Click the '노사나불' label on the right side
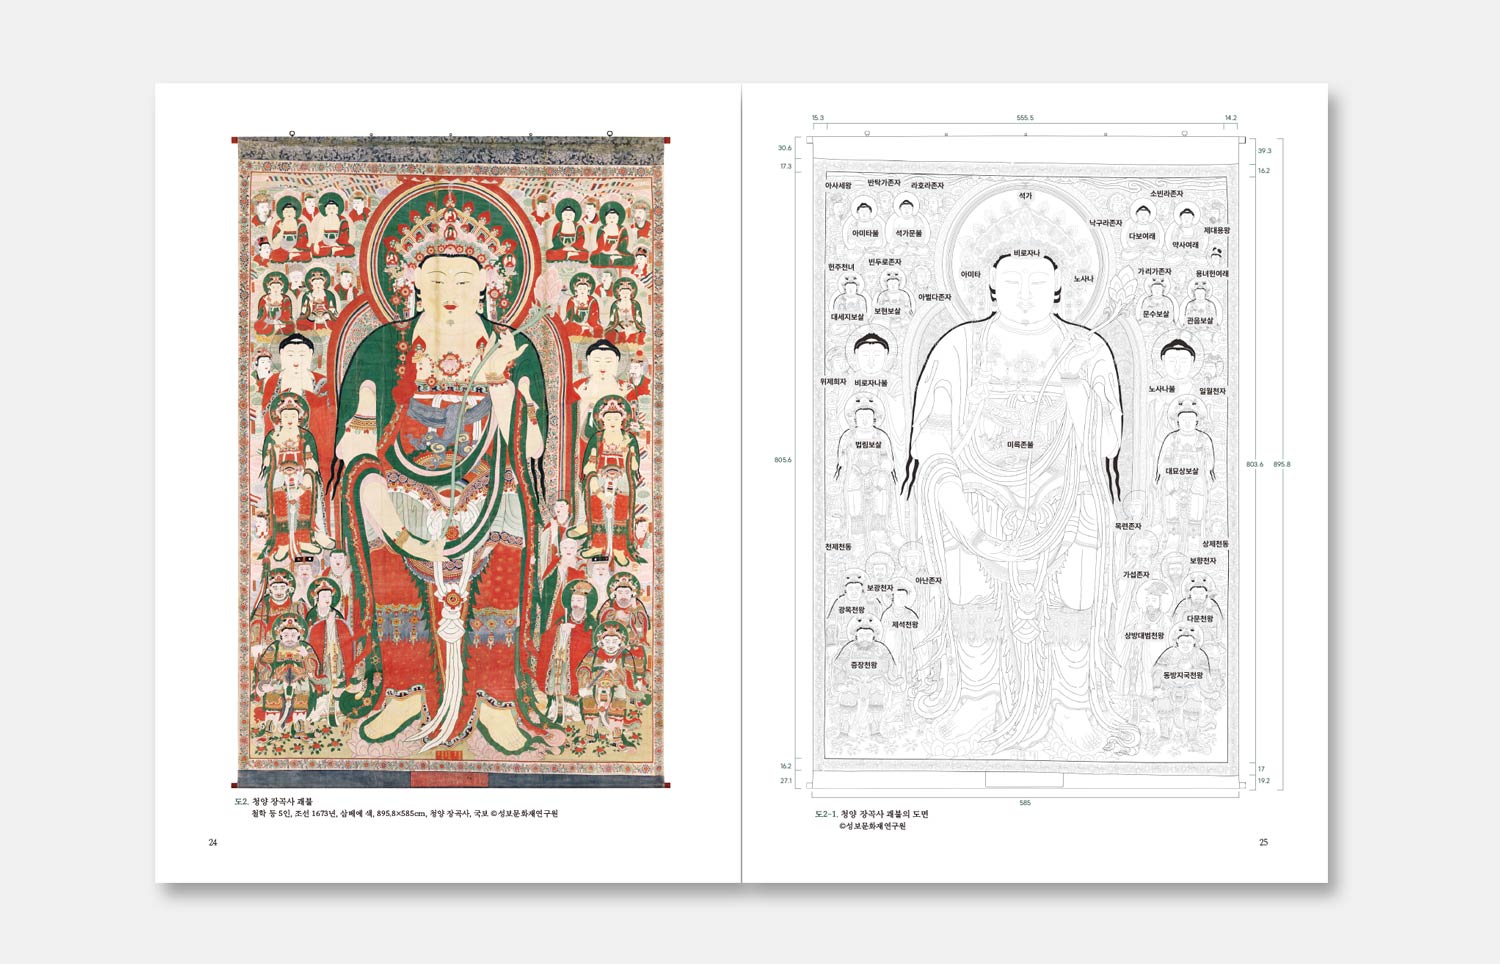1500x964 pixels. 1162,389
